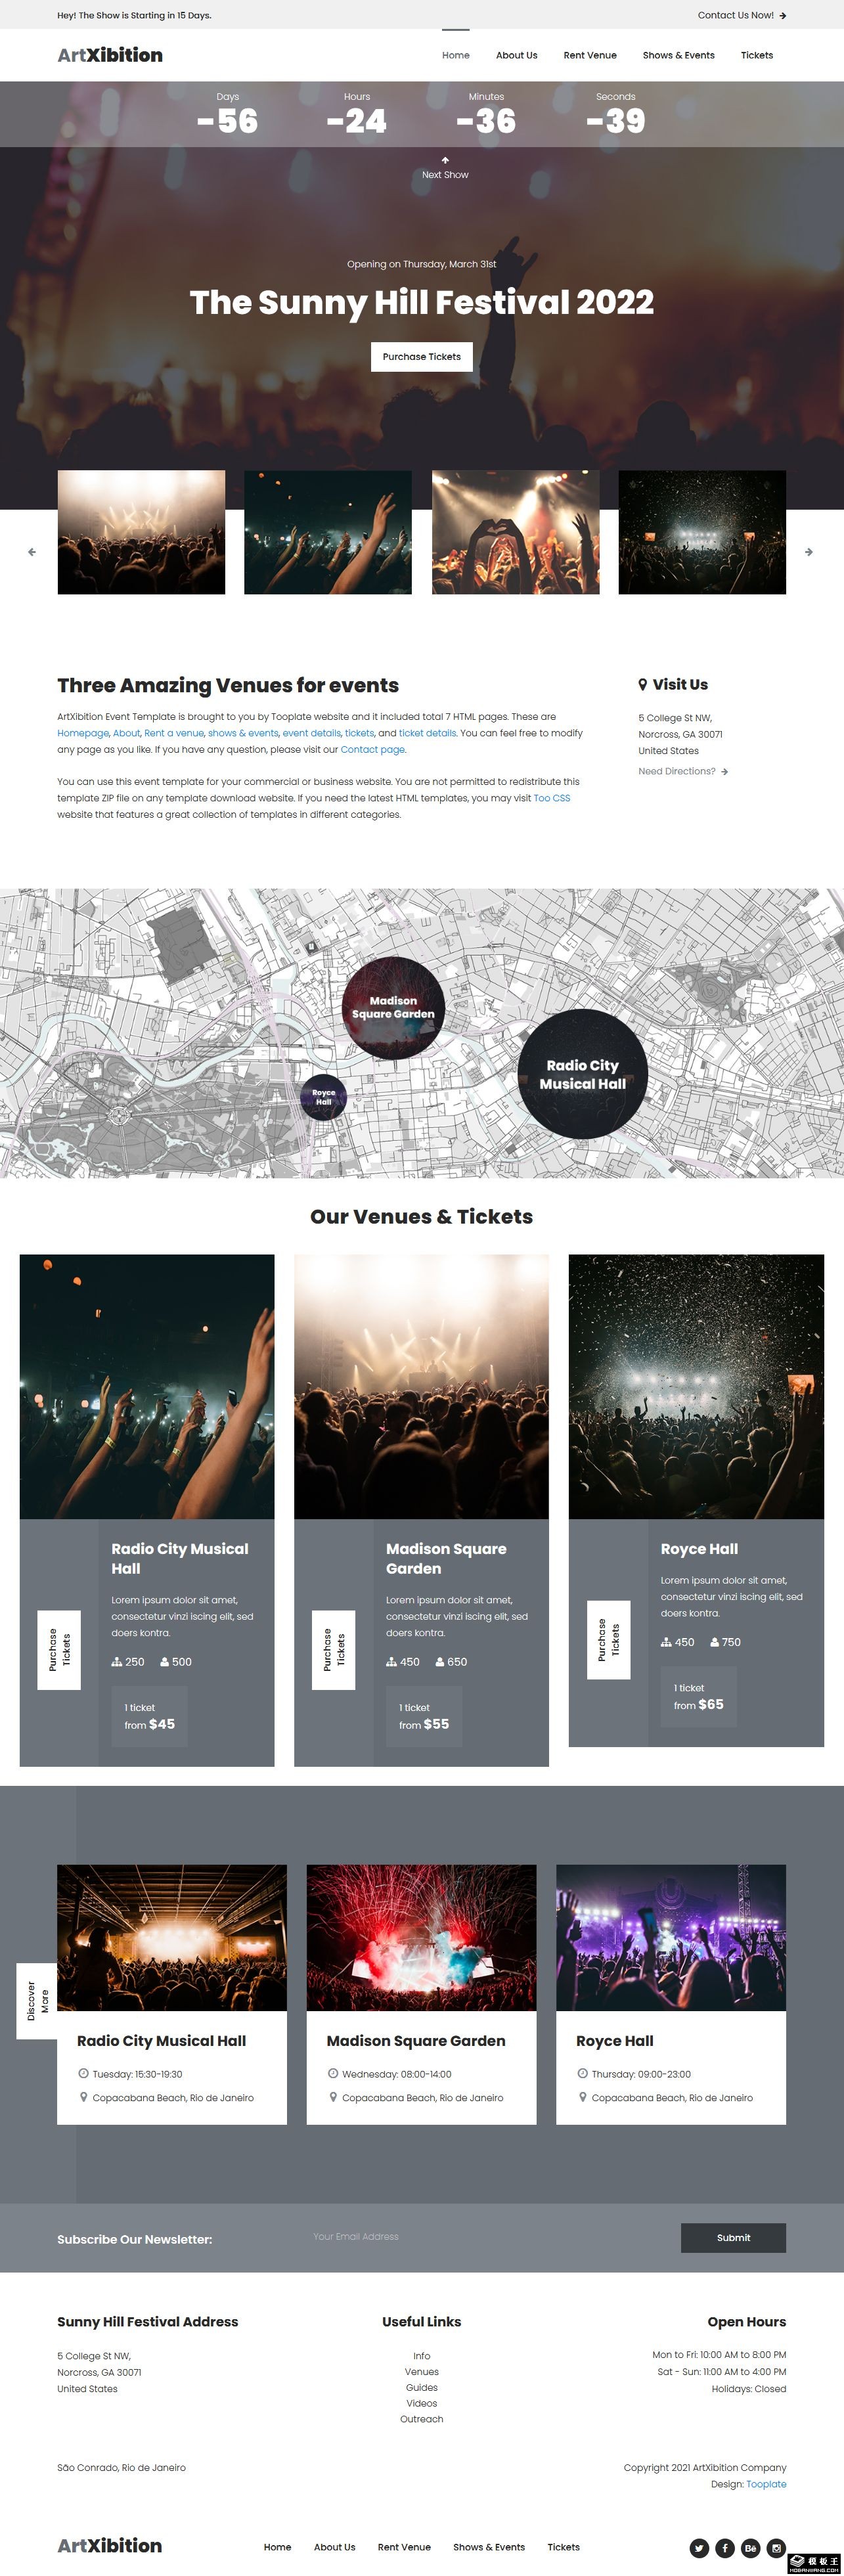
Task: Click the Twitter icon in footer
Action: point(699,2548)
